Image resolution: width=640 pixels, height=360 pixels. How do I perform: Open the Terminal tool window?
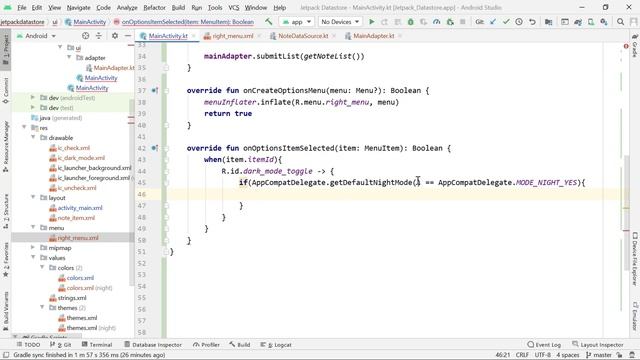97,345
